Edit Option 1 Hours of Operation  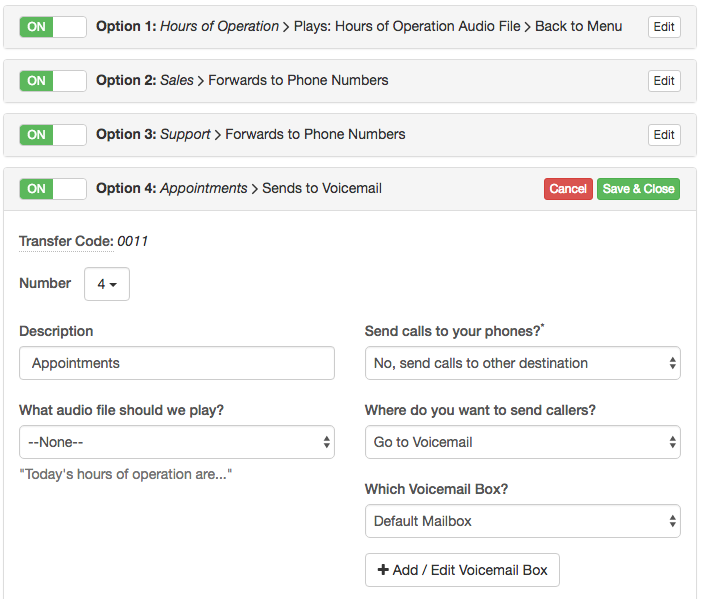pyautogui.click(x=664, y=27)
